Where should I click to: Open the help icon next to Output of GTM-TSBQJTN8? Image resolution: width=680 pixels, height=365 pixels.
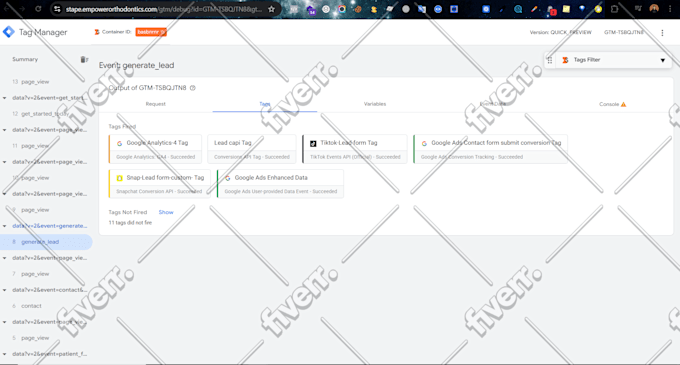(193, 88)
